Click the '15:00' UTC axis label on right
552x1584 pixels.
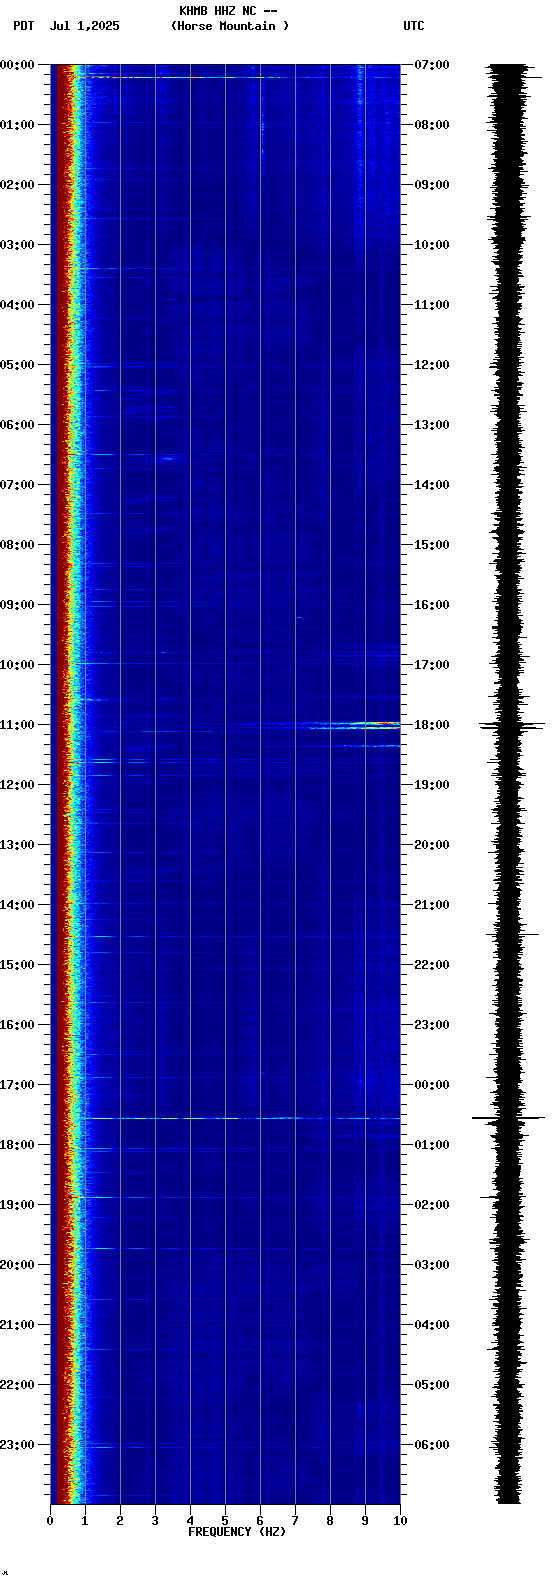tap(431, 545)
